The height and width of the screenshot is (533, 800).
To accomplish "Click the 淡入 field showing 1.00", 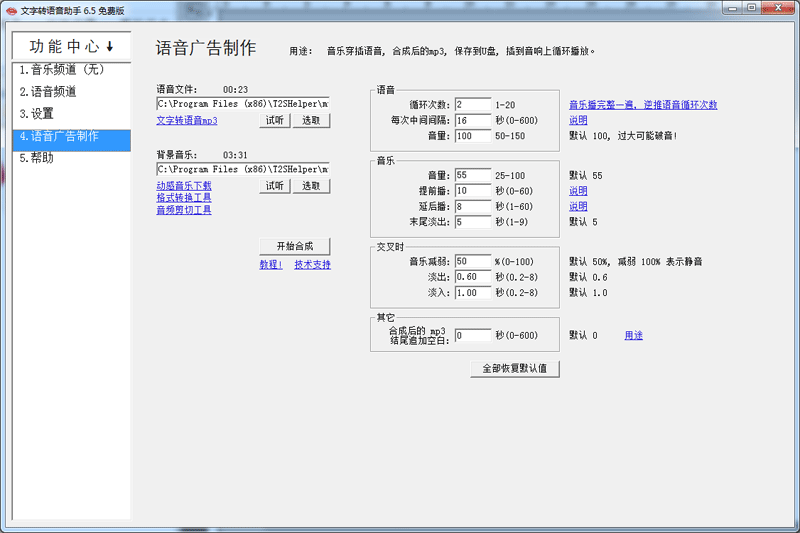I will (x=473, y=293).
